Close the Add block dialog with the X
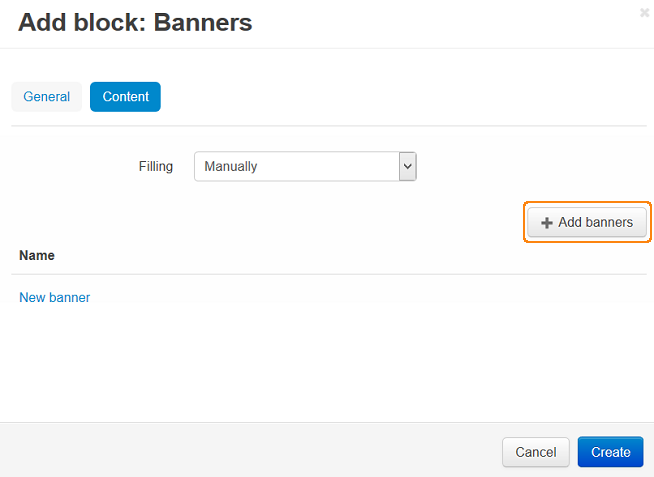Screen dimensions: 654x477 644,13
